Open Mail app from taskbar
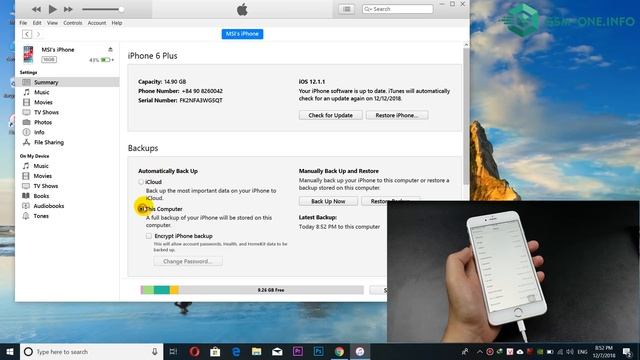Image resolution: width=640 pixels, height=360 pixels. click(277, 351)
